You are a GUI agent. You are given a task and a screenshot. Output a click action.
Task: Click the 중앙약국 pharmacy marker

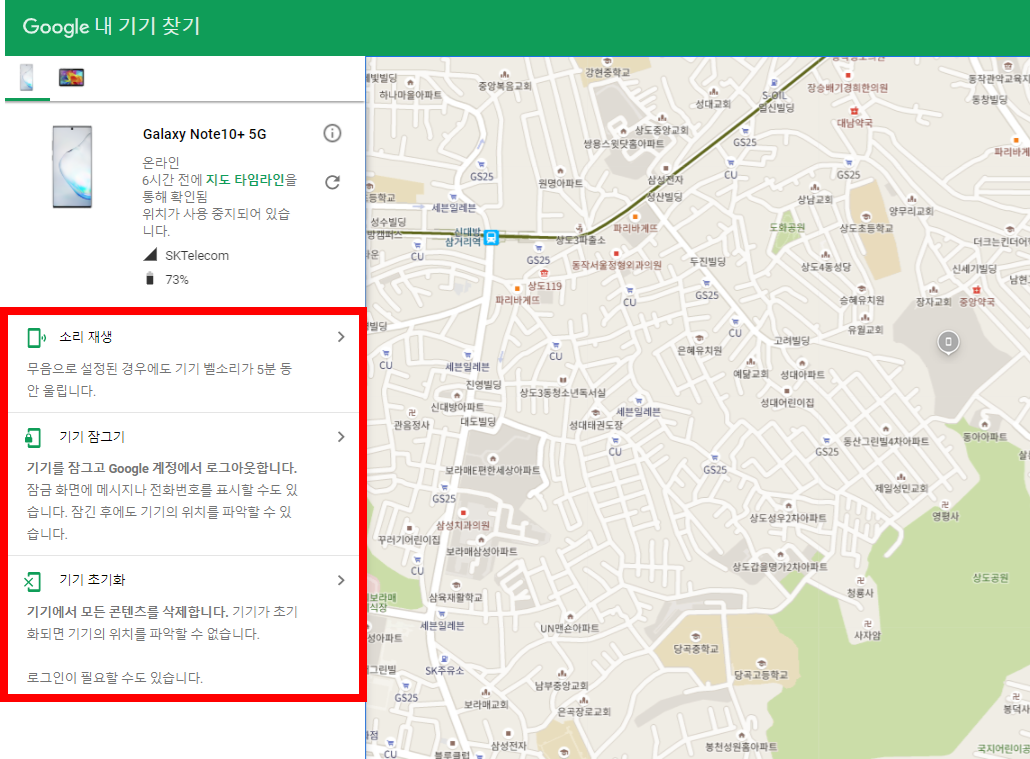[x=977, y=290]
